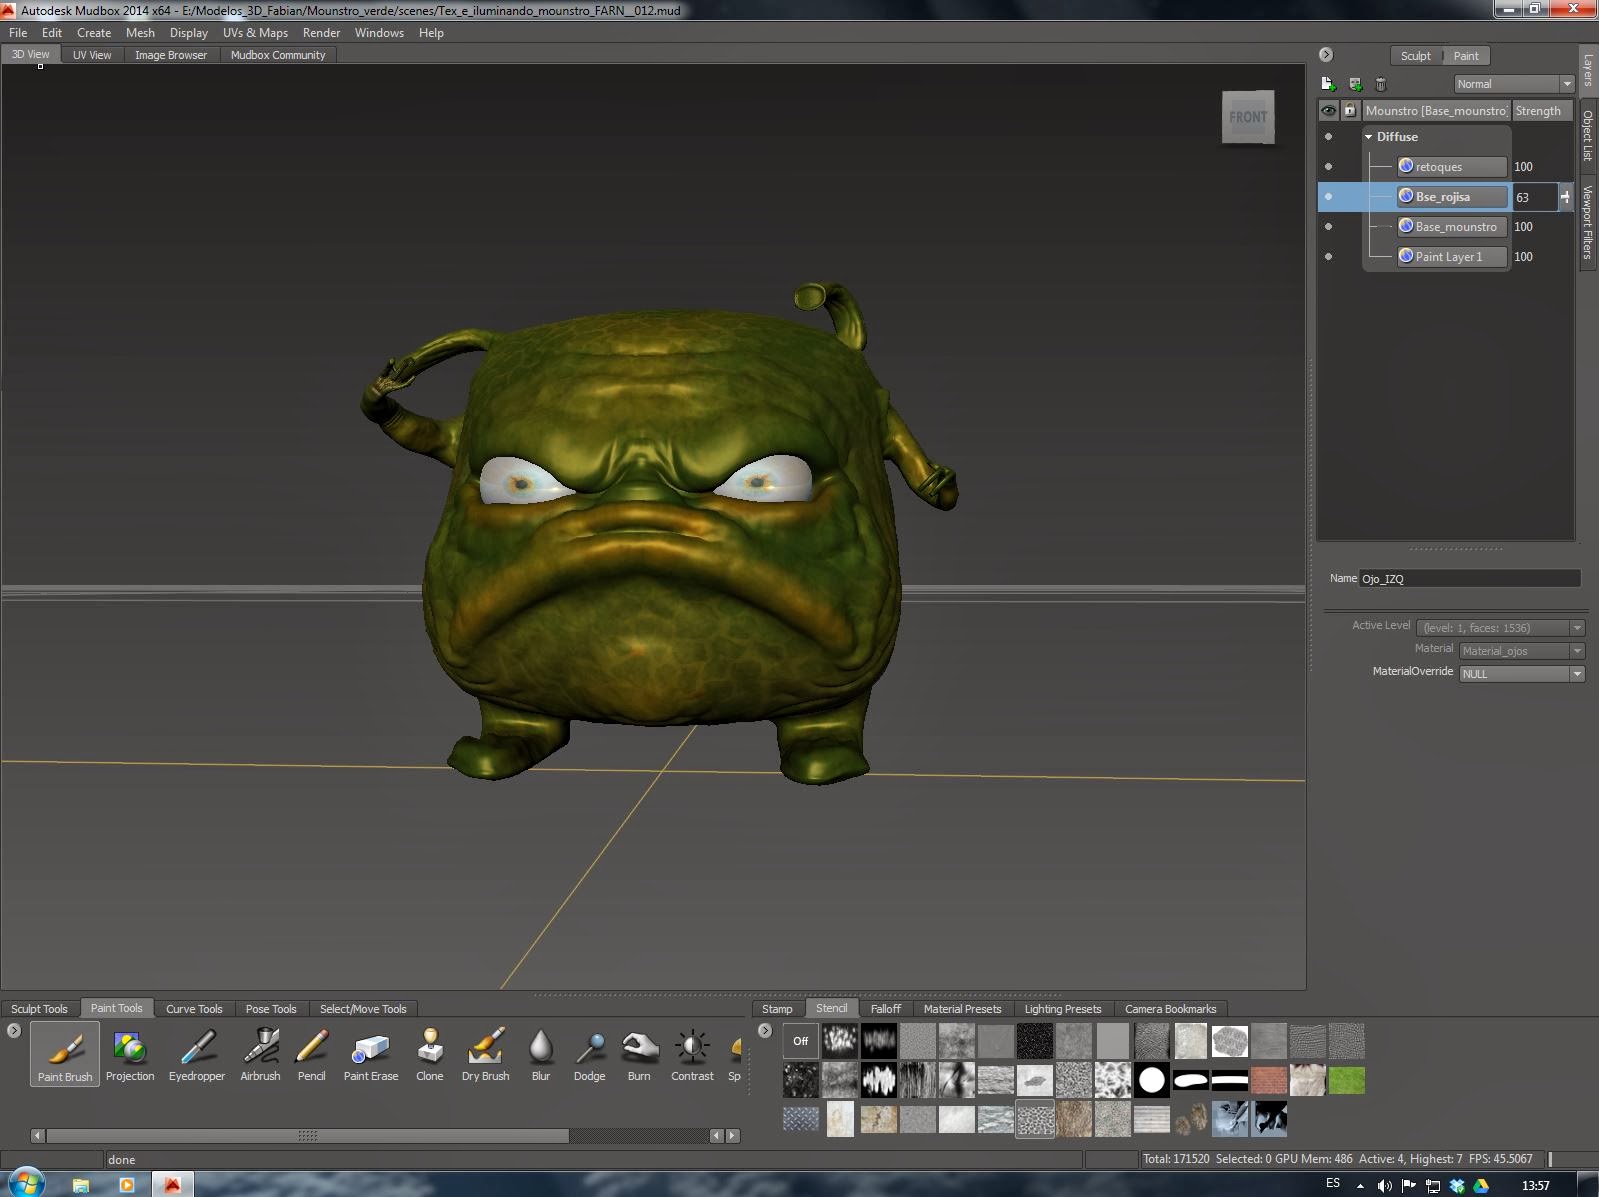Click the Name field containing Ojo_IZQ
Viewport: 1599px width, 1197px height.
coord(1469,579)
